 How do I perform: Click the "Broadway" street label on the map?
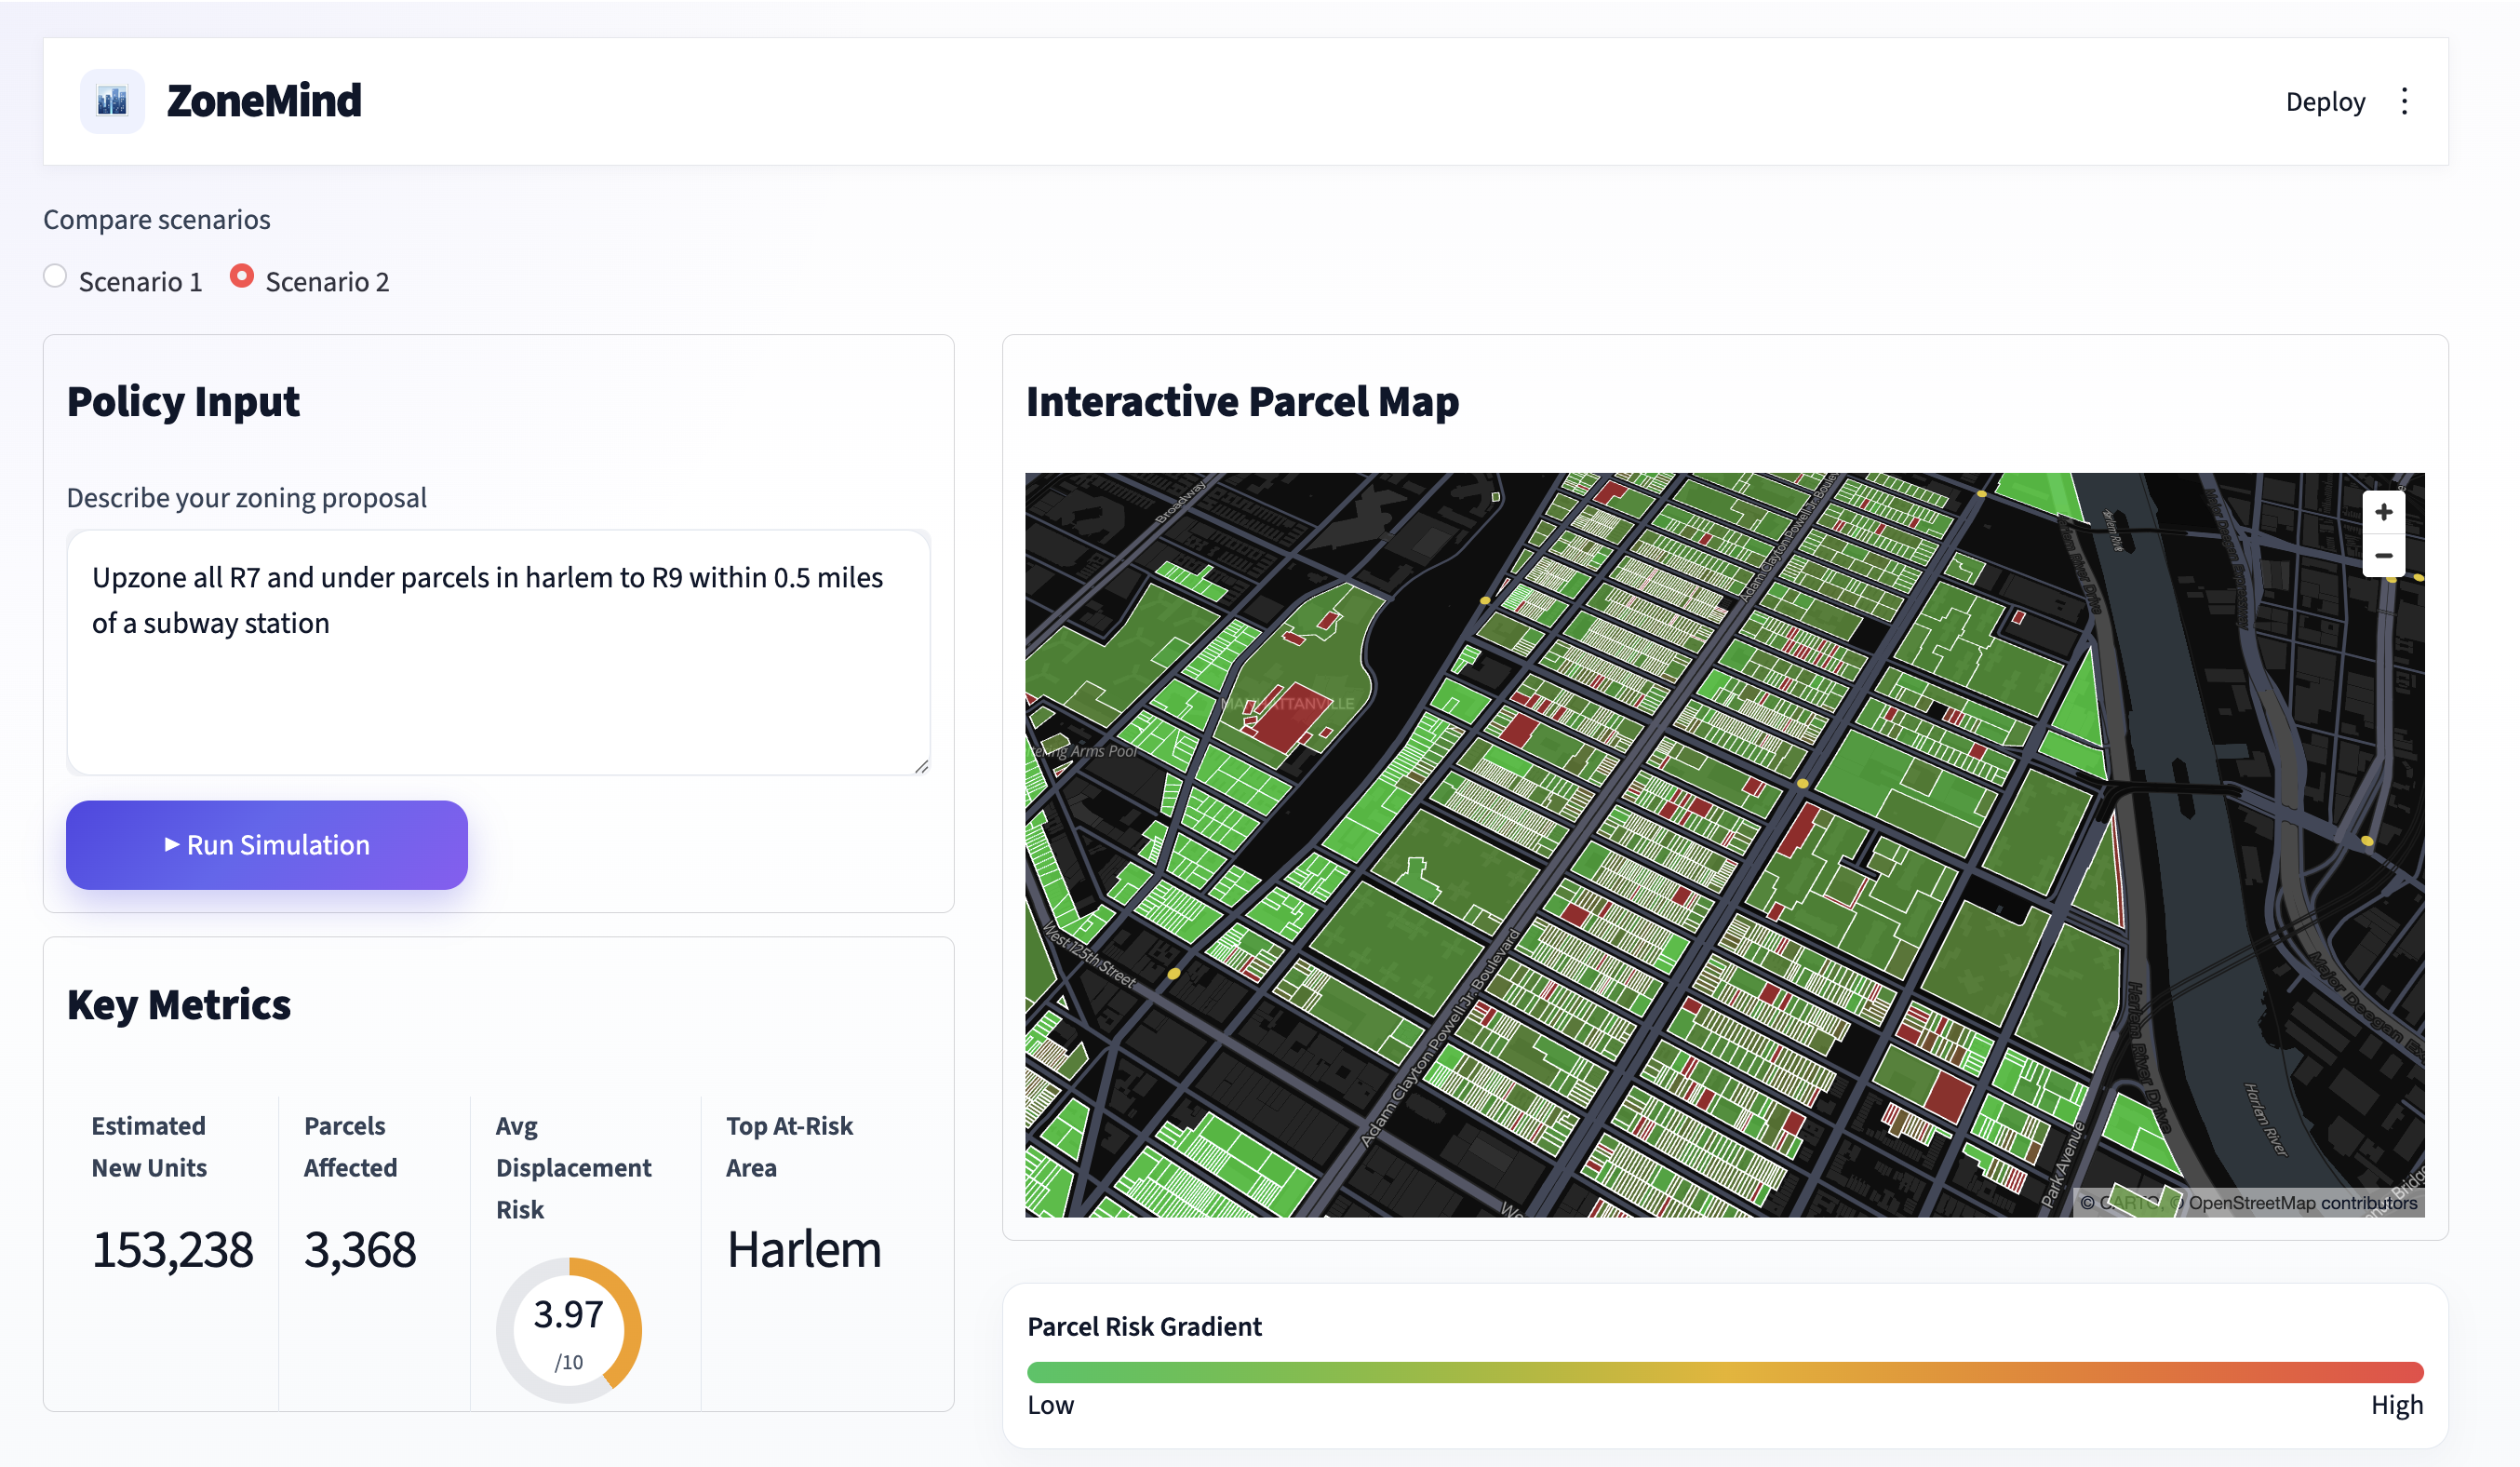1181,502
